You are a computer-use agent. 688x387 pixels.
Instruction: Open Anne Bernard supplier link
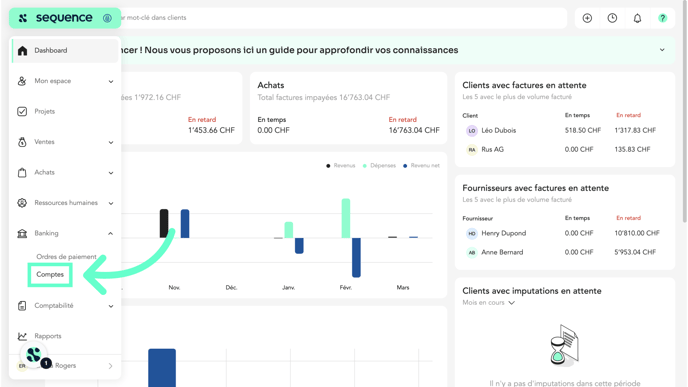[502, 252]
